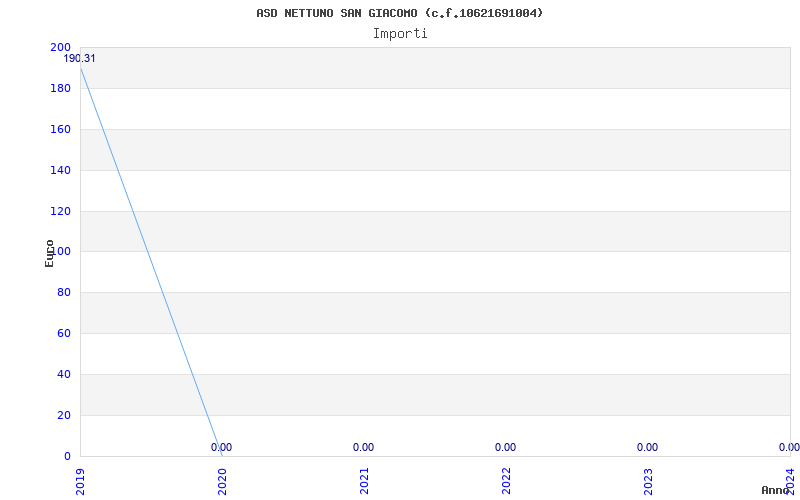Viewport: 800px width, 500px height.
Task: Click the 160 y-axis tick label
Action: click(60, 129)
